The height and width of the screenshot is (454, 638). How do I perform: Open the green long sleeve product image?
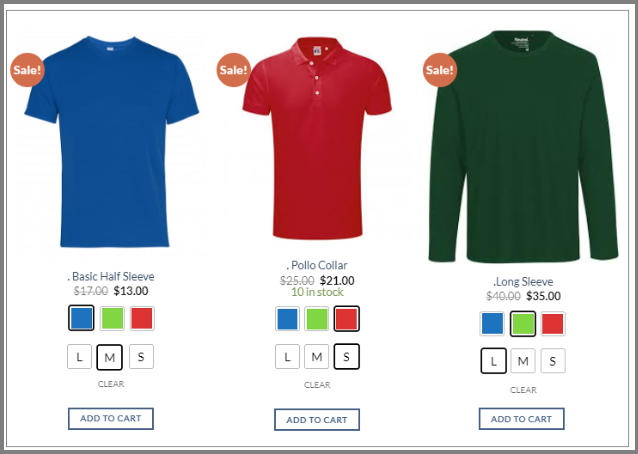coord(523,146)
